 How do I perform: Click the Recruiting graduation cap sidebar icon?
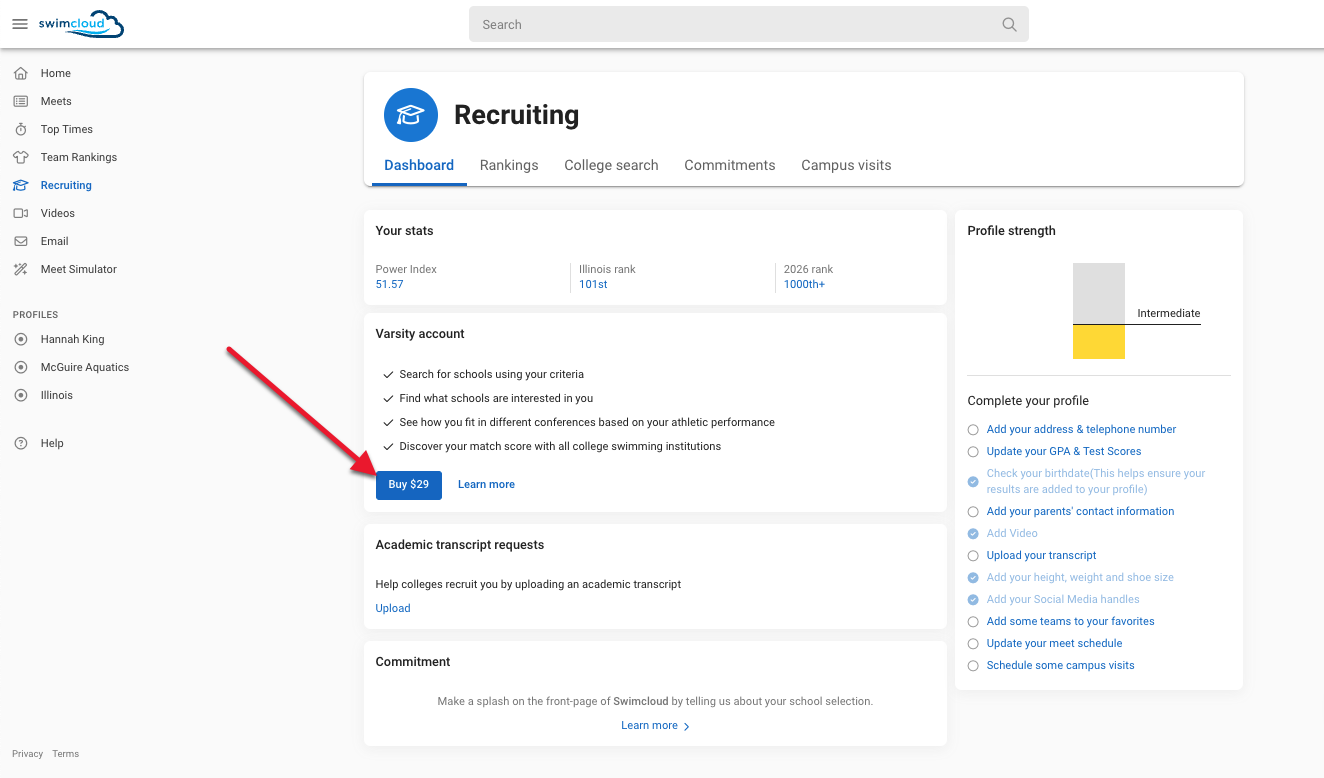[x=21, y=185]
